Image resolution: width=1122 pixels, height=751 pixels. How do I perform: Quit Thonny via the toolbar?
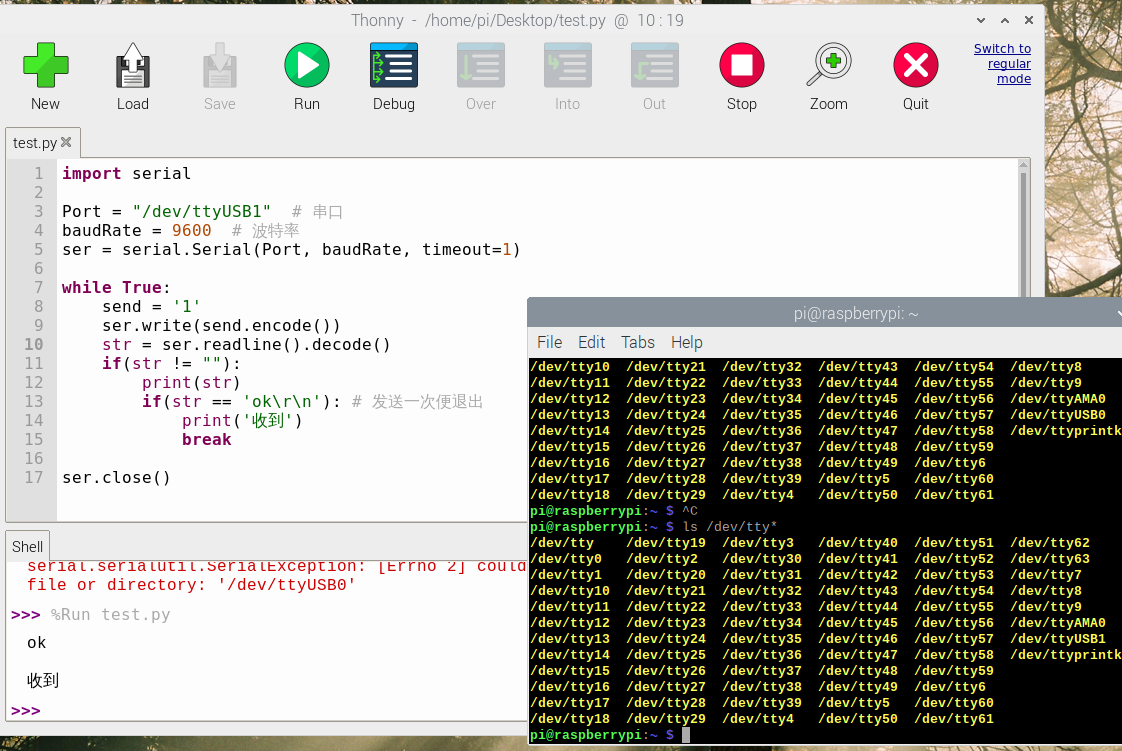pos(915,65)
